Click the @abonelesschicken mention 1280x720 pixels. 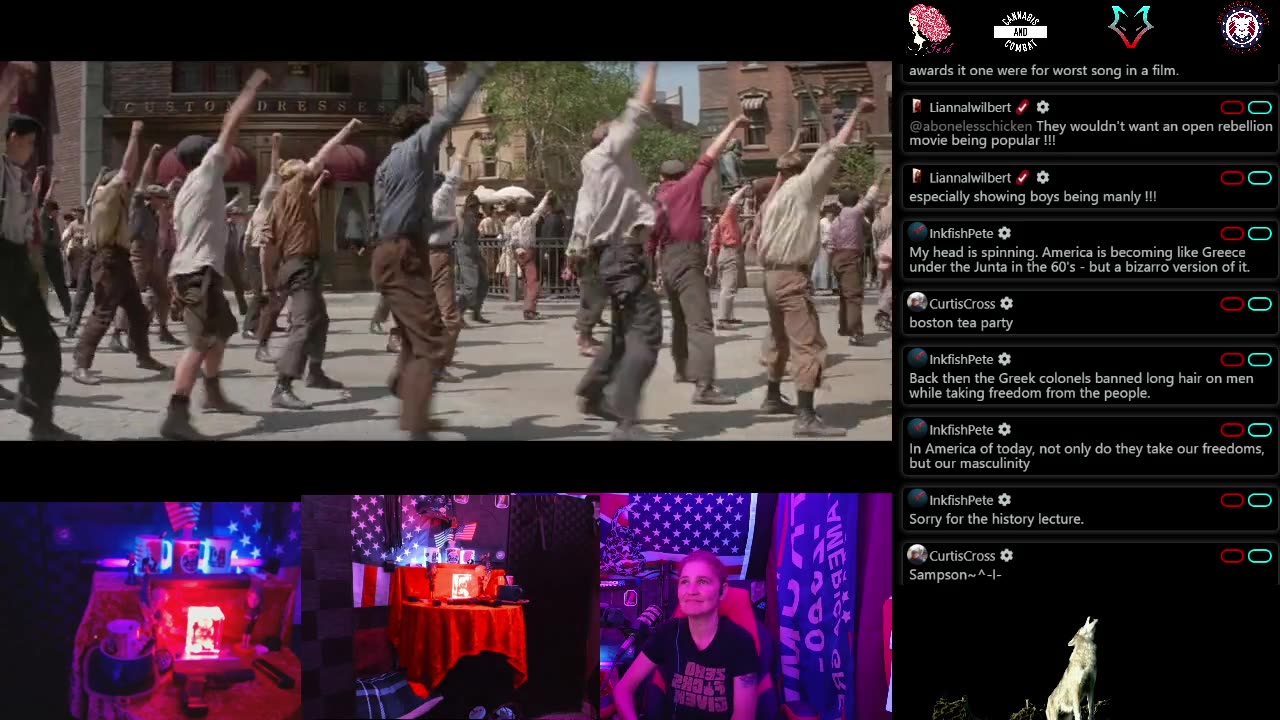(970, 126)
